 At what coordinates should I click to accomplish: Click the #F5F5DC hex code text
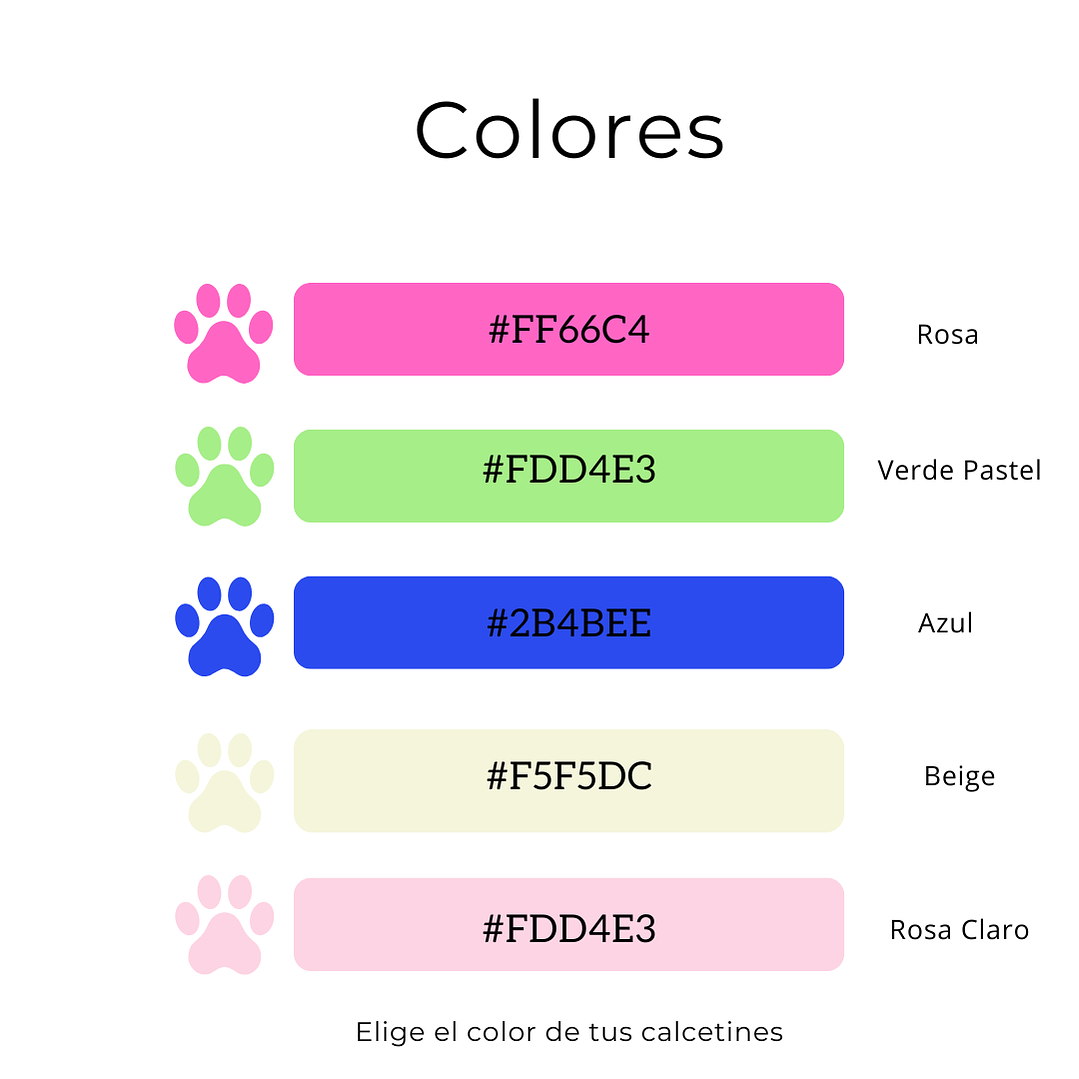(x=569, y=777)
